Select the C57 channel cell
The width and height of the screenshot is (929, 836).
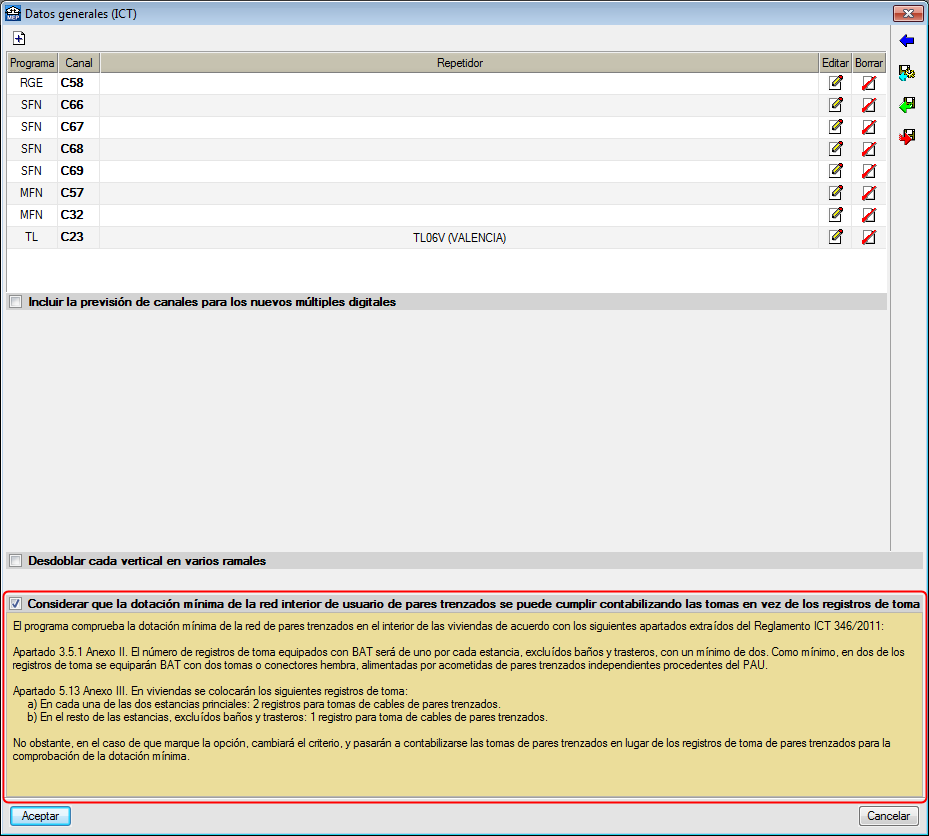click(79, 193)
